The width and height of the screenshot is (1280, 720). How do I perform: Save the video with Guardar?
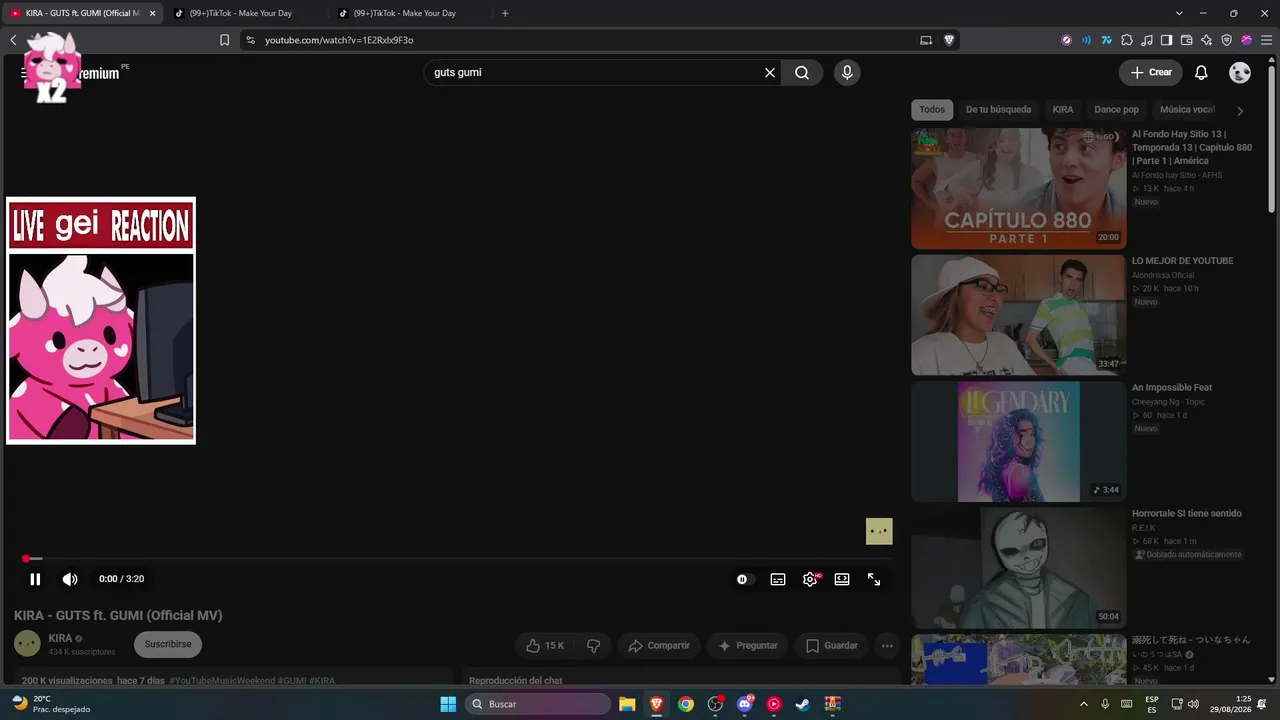tap(831, 646)
